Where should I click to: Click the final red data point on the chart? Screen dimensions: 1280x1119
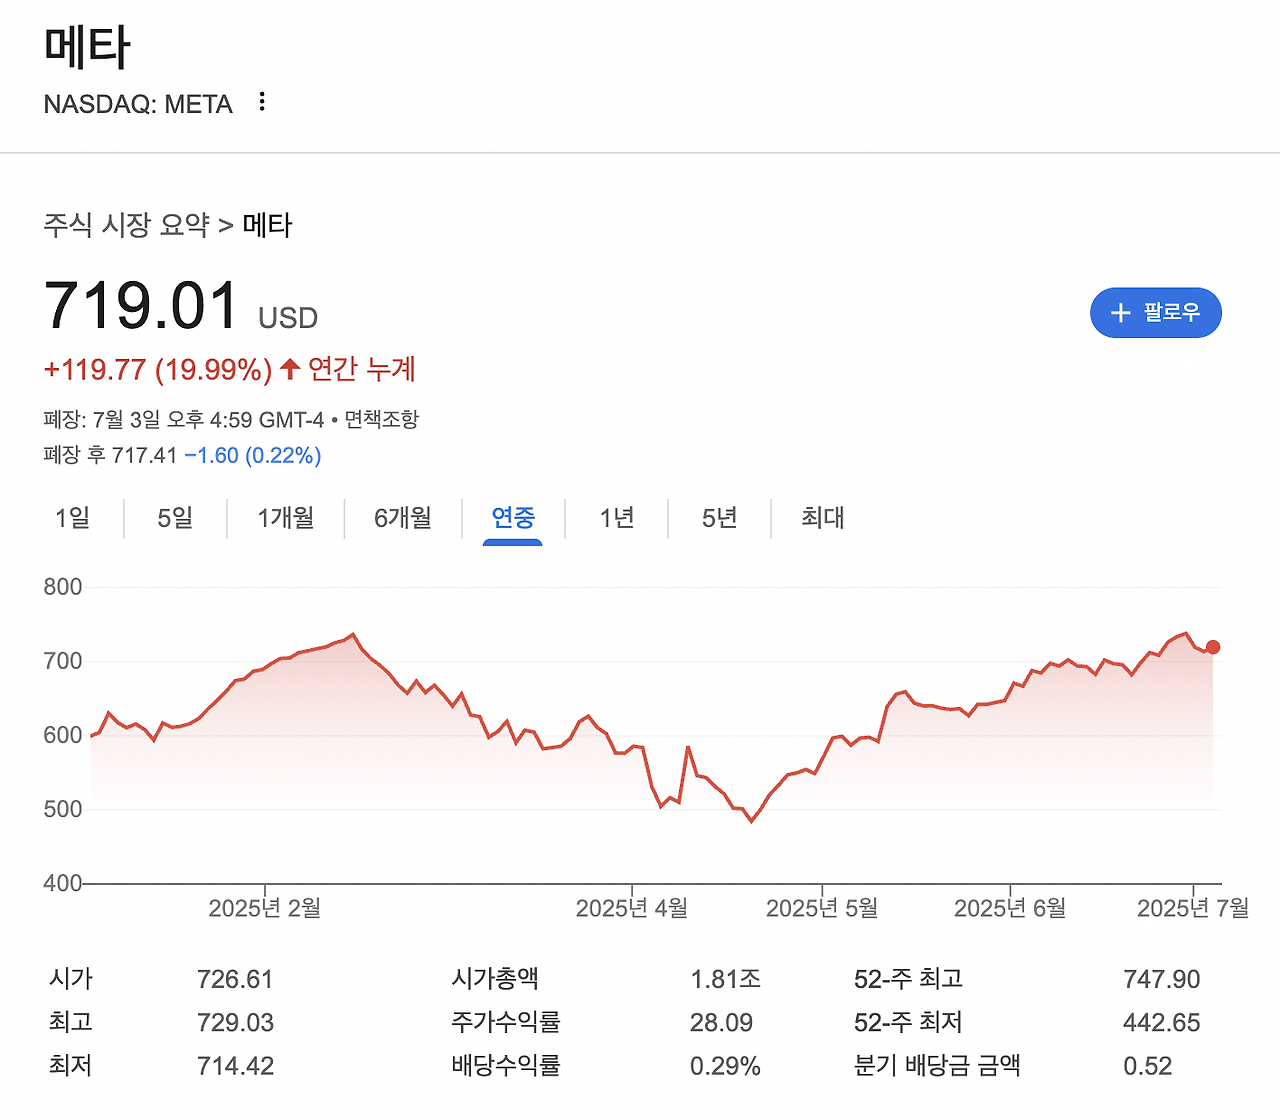[1213, 647]
